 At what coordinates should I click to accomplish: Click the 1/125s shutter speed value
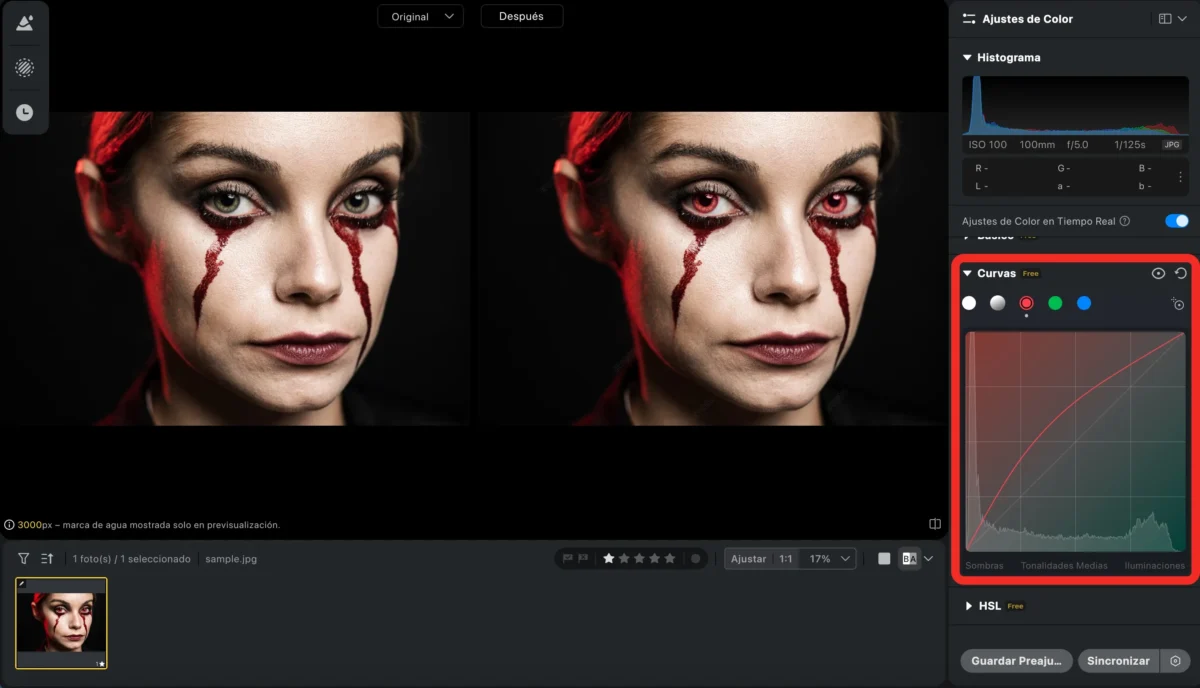(x=1131, y=145)
